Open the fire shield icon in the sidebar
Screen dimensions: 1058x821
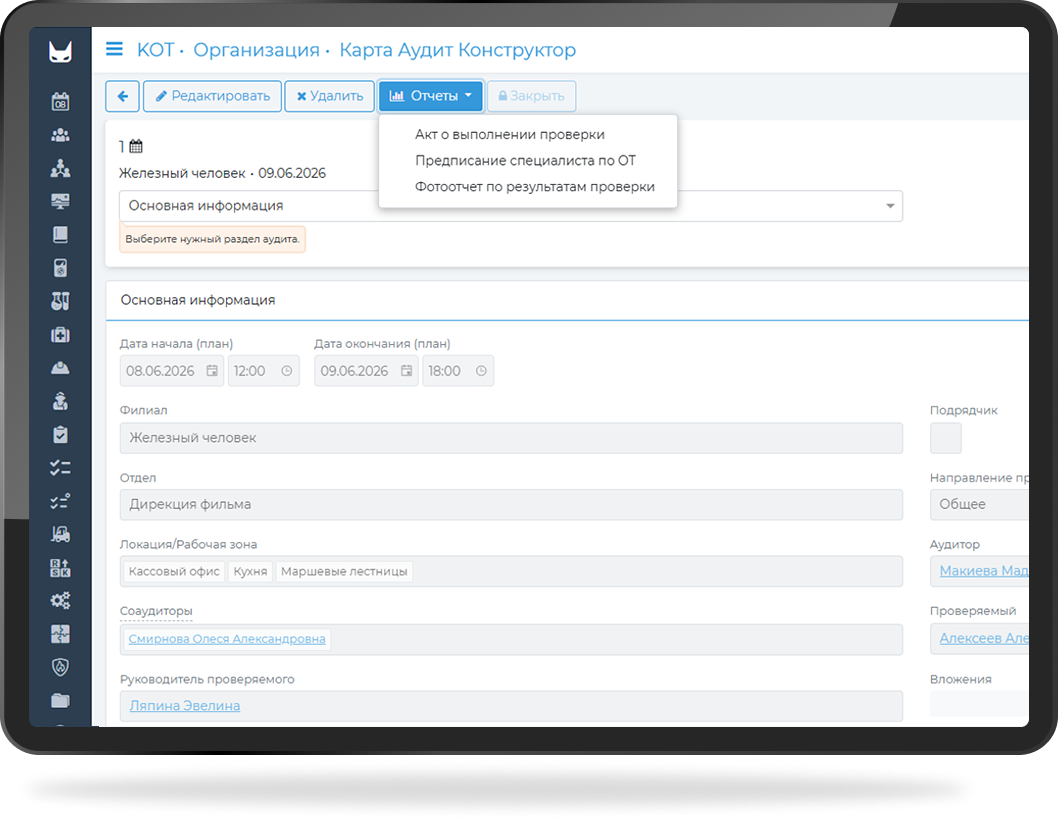[x=60, y=667]
